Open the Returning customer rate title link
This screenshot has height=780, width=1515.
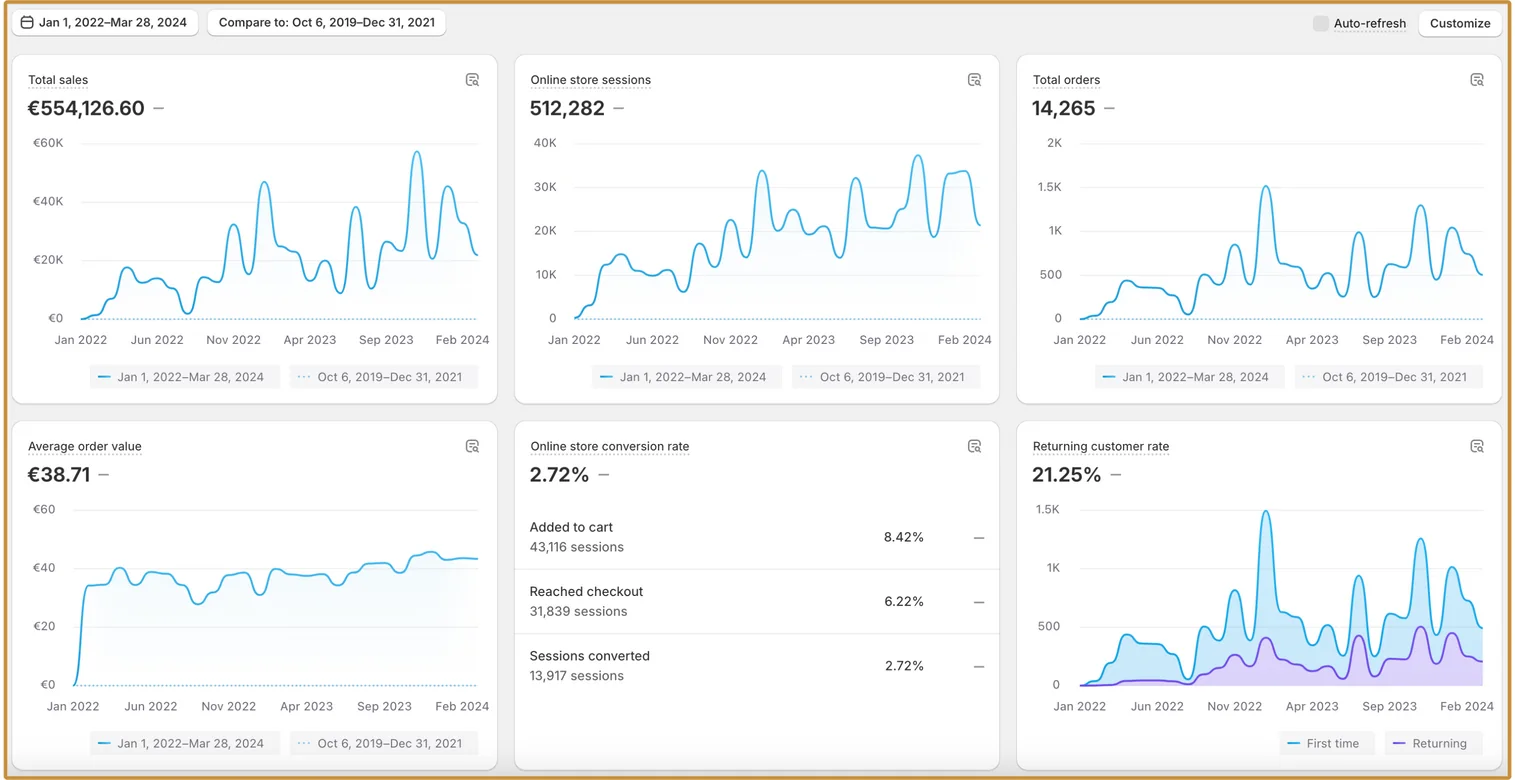[x=1100, y=447]
